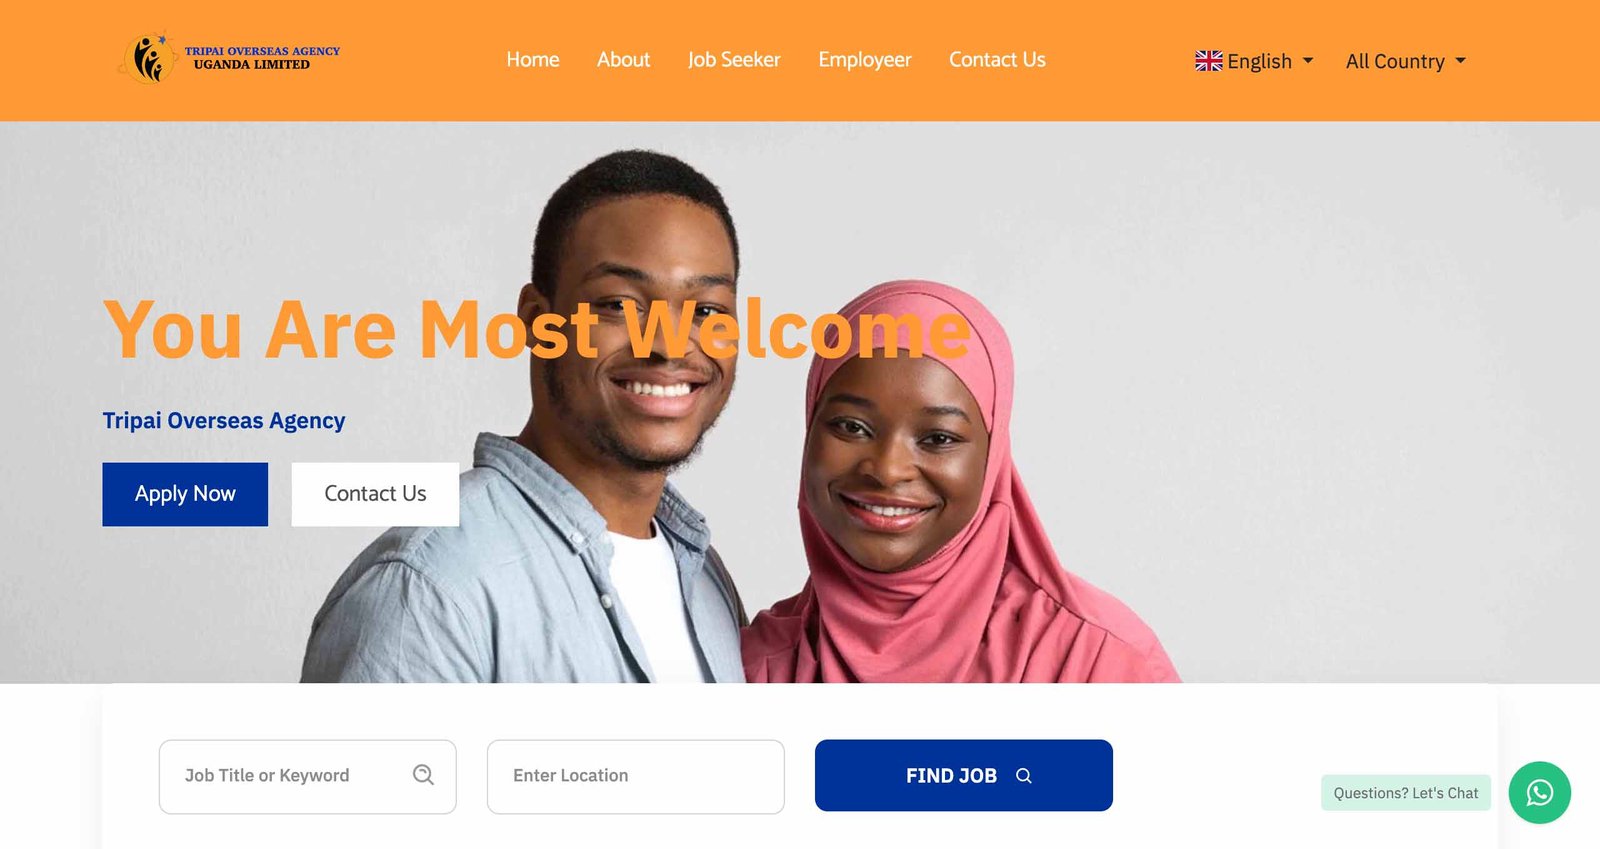Open the Employeer menu link

(865, 60)
